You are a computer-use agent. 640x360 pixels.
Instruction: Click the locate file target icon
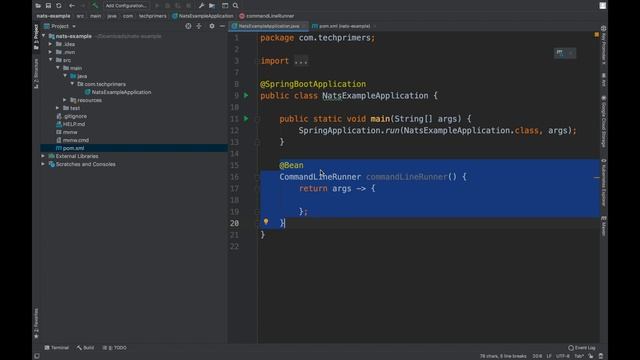188,26
